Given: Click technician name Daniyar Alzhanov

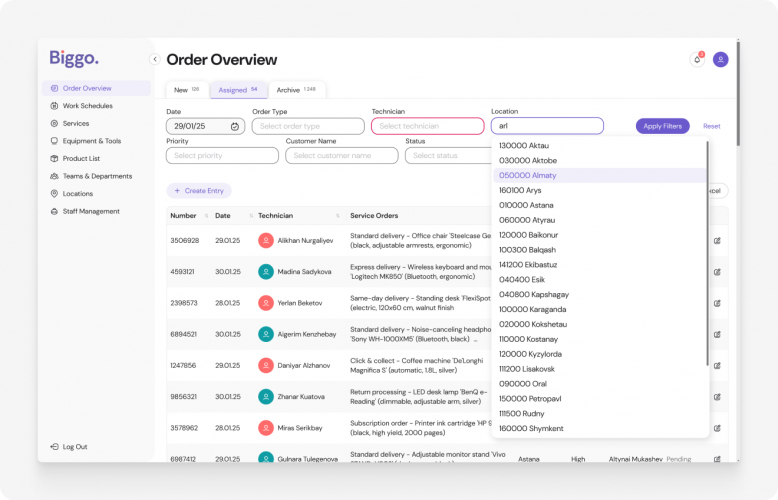Looking at the screenshot, I should point(304,366).
